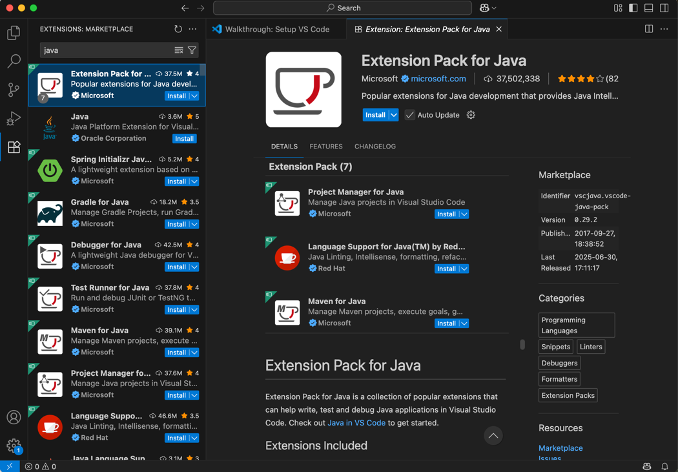The width and height of the screenshot is (678, 472).
Task: Expand Install dropdown in extension header
Action: (x=393, y=115)
